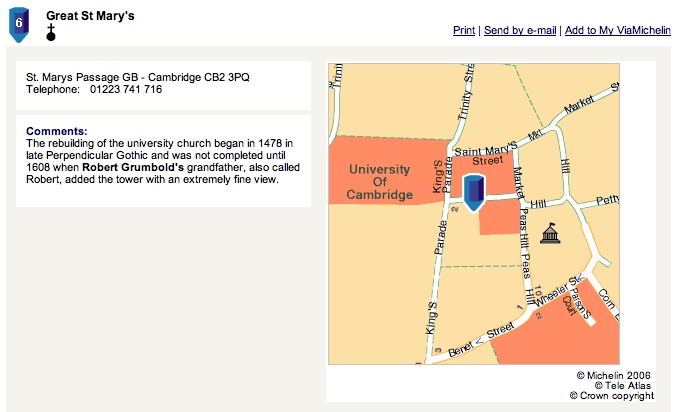Click the church cross symbol under the title
This screenshot has width=676, height=412.
(51, 33)
